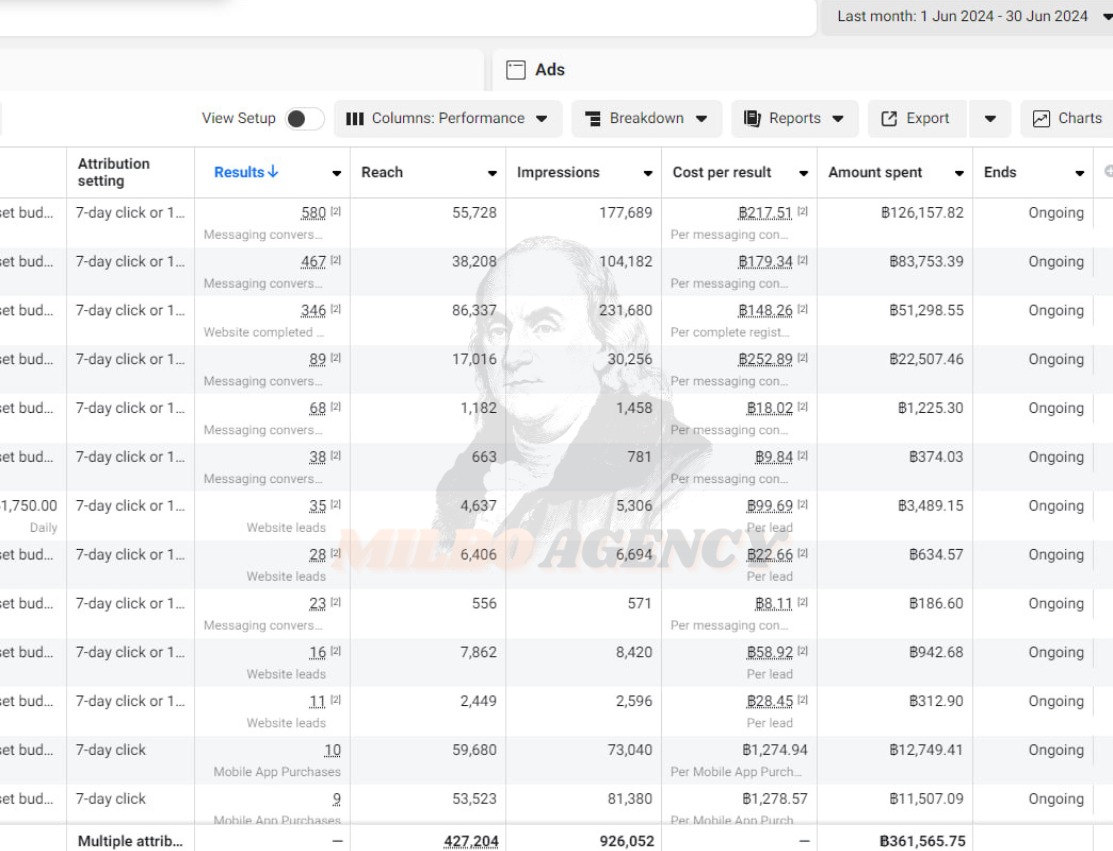Click the Amount spent column header
Viewport: 1113px width, 851px height.
pos(875,172)
